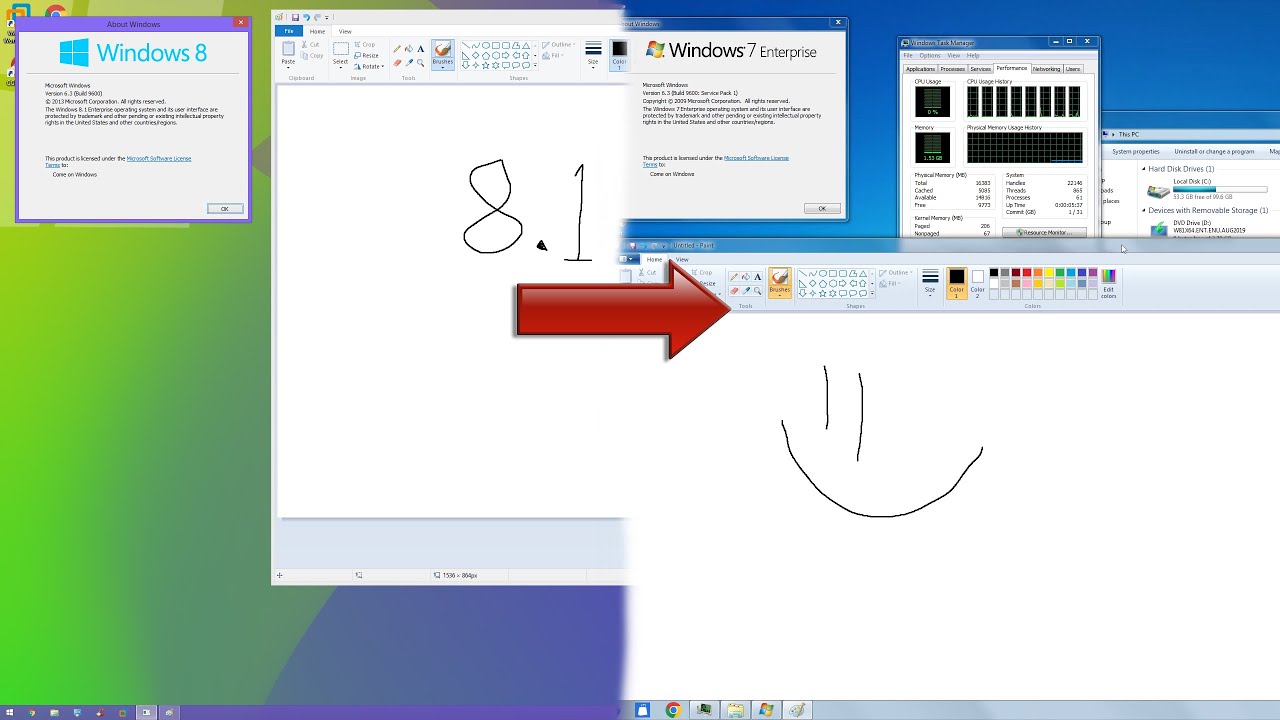Click the DVD Drive (D:) icon
Image resolution: width=1280 pixels, height=720 pixels.
click(1159, 229)
